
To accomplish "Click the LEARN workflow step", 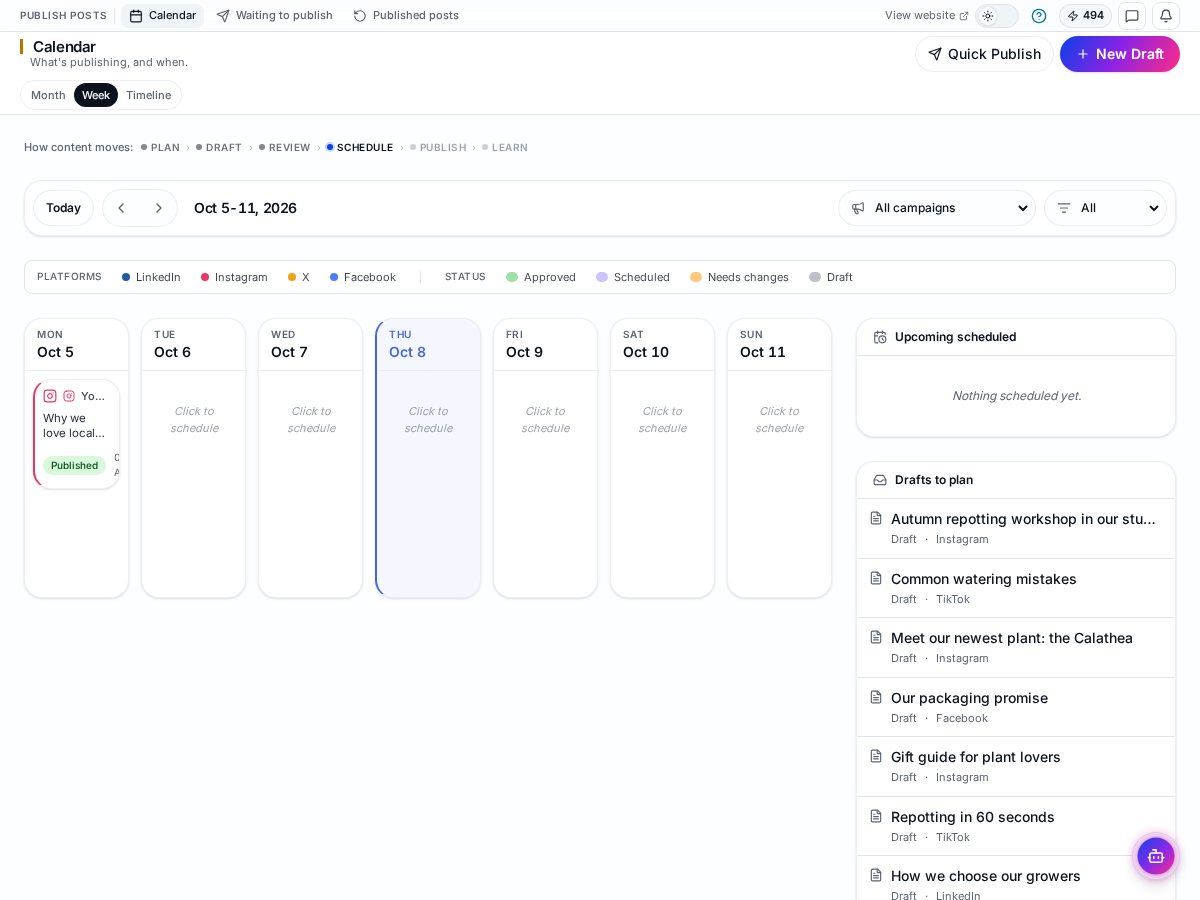I will coord(505,148).
